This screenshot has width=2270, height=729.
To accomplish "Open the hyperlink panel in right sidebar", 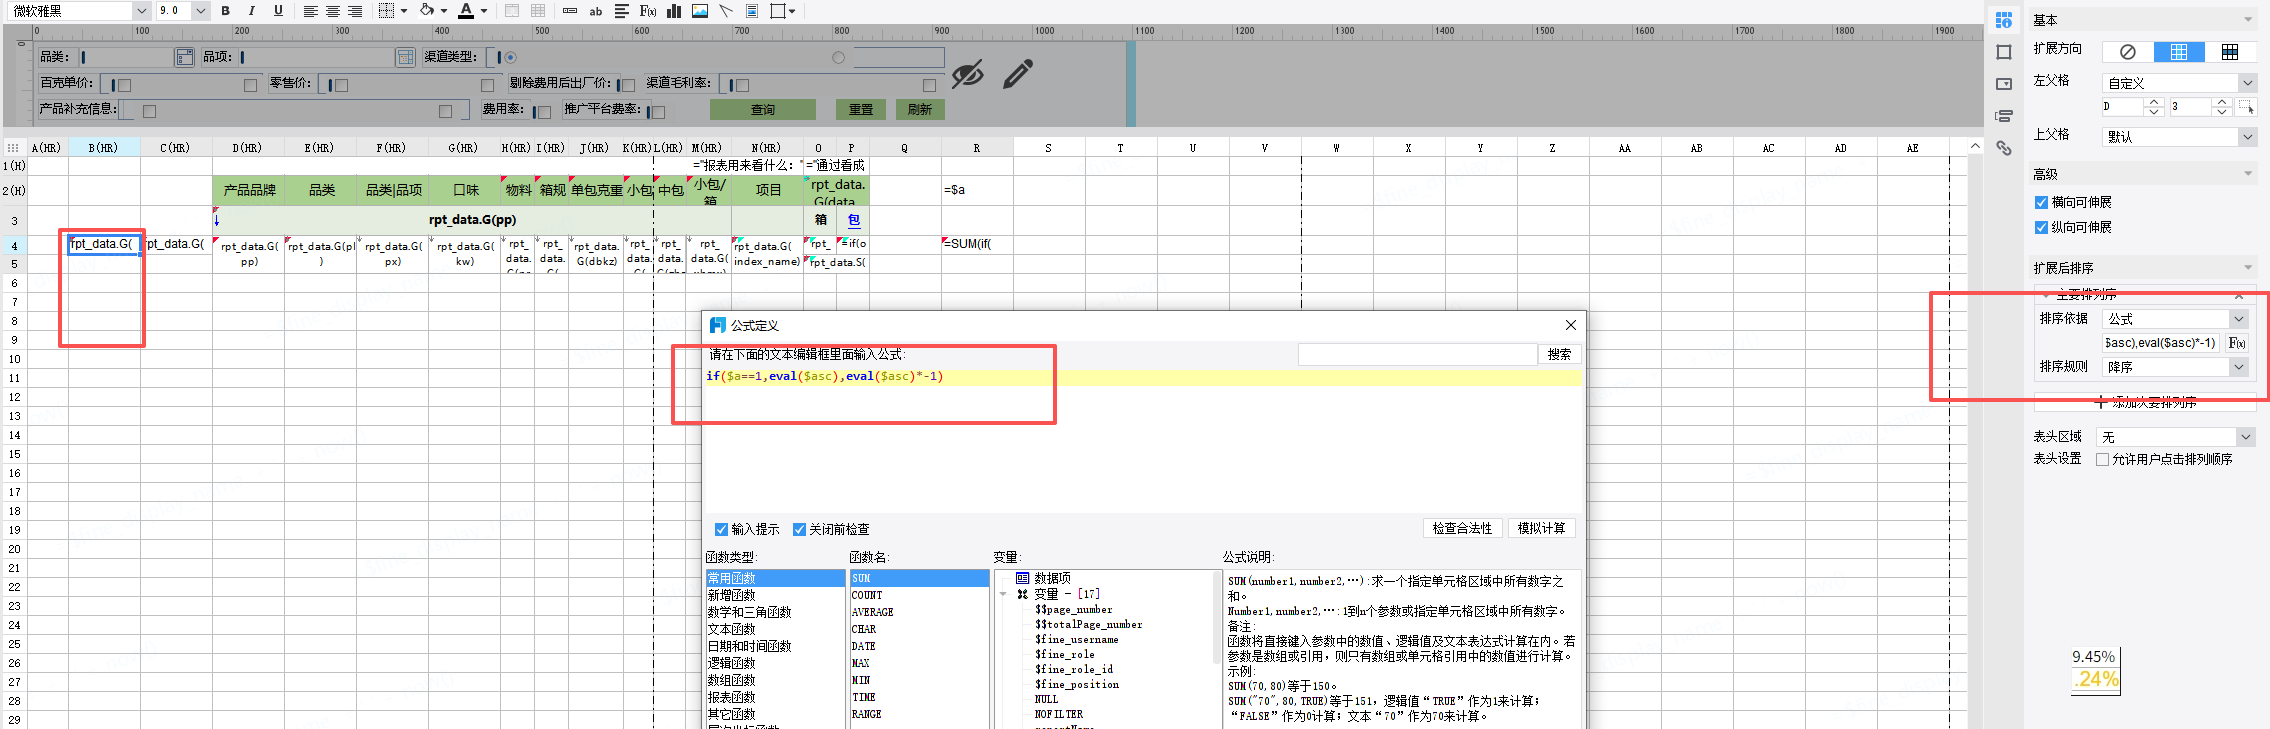I will coord(2004,148).
